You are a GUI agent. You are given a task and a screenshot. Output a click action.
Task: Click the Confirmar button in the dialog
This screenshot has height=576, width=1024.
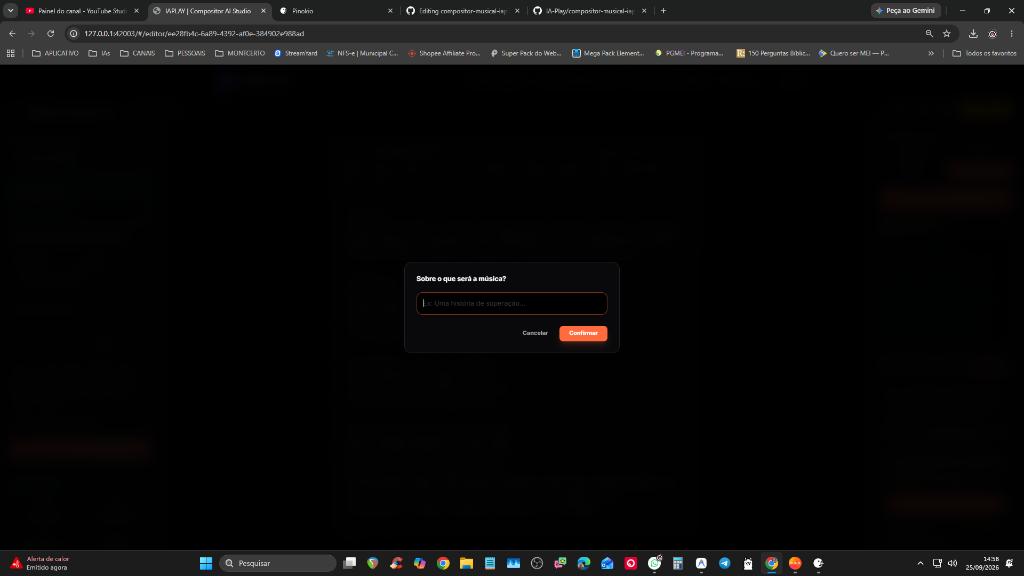[x=583, y=333]
